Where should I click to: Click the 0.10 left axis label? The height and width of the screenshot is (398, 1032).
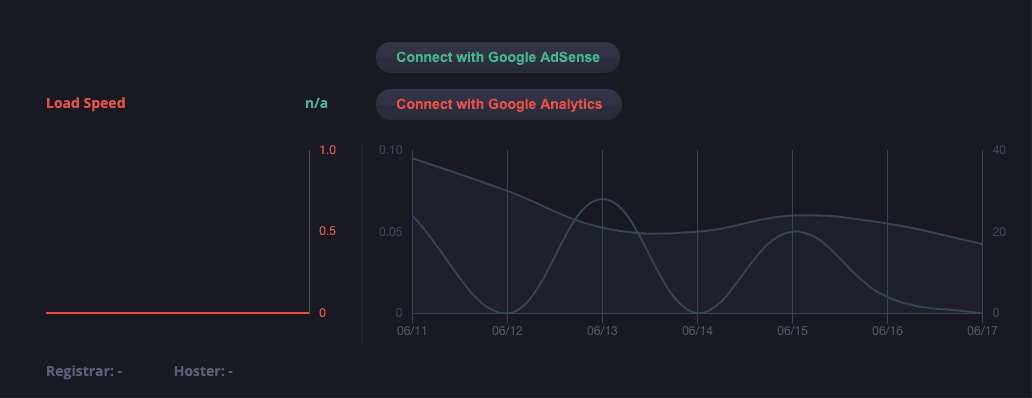point(391,150)
